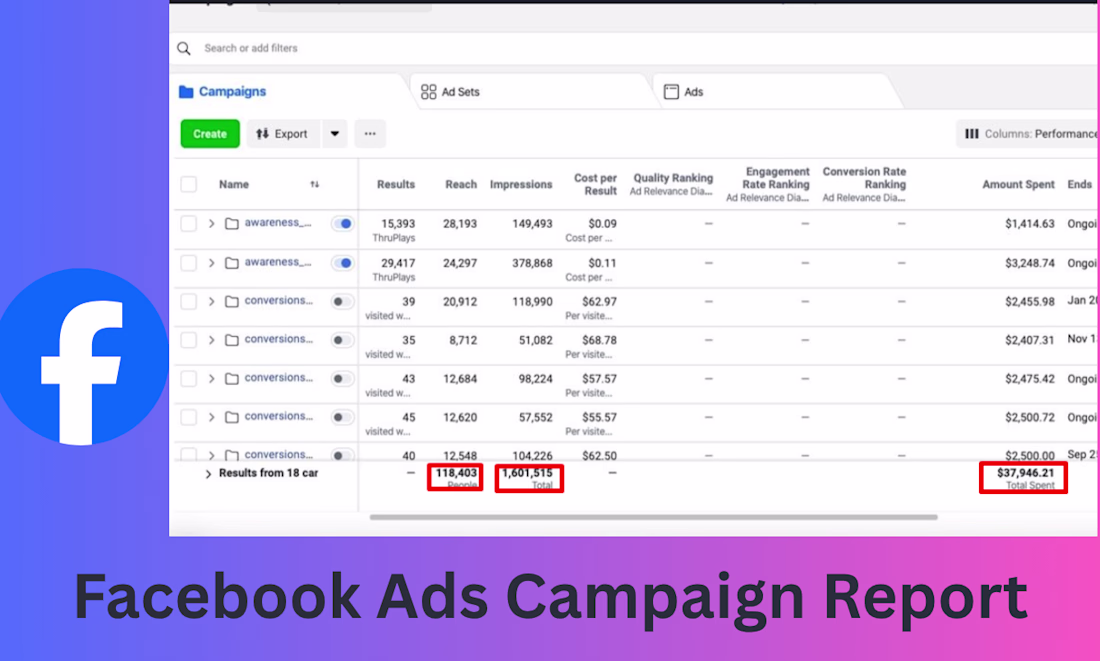Turn off awareness campaign with 29,417 ThruPlays

tap(342, 263)
